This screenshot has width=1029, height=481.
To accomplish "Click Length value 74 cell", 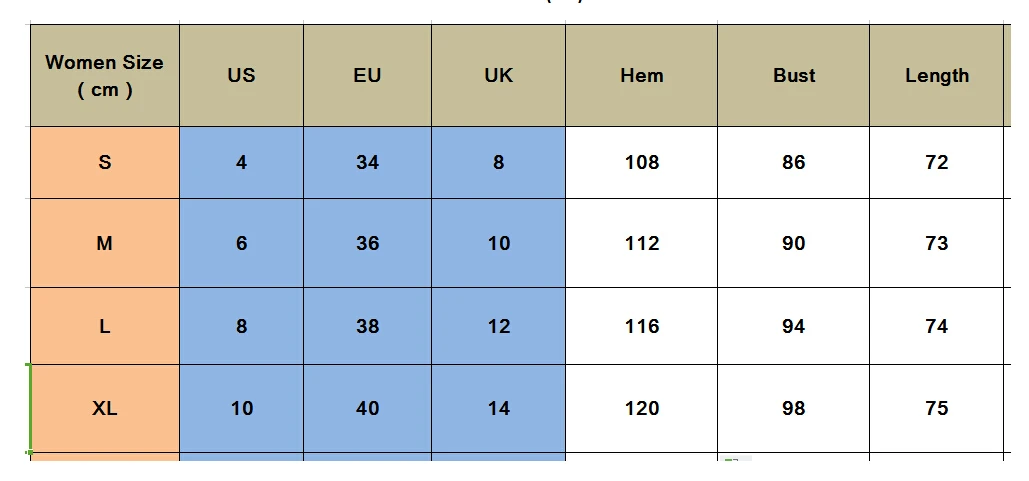I will (936, 326).
